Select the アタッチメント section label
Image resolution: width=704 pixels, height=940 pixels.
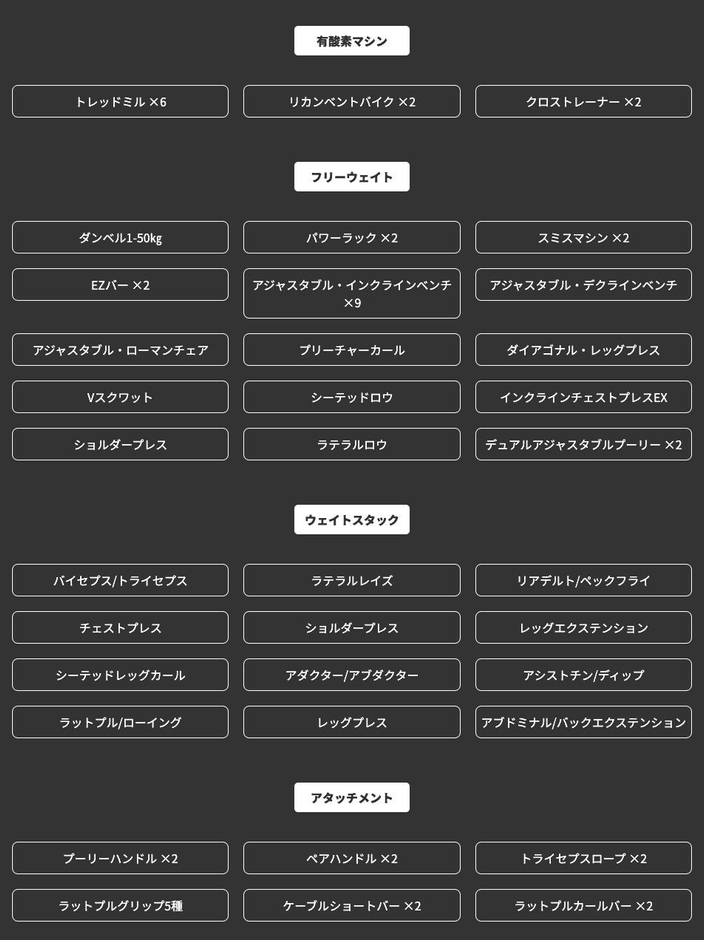(x=351, y=798)
